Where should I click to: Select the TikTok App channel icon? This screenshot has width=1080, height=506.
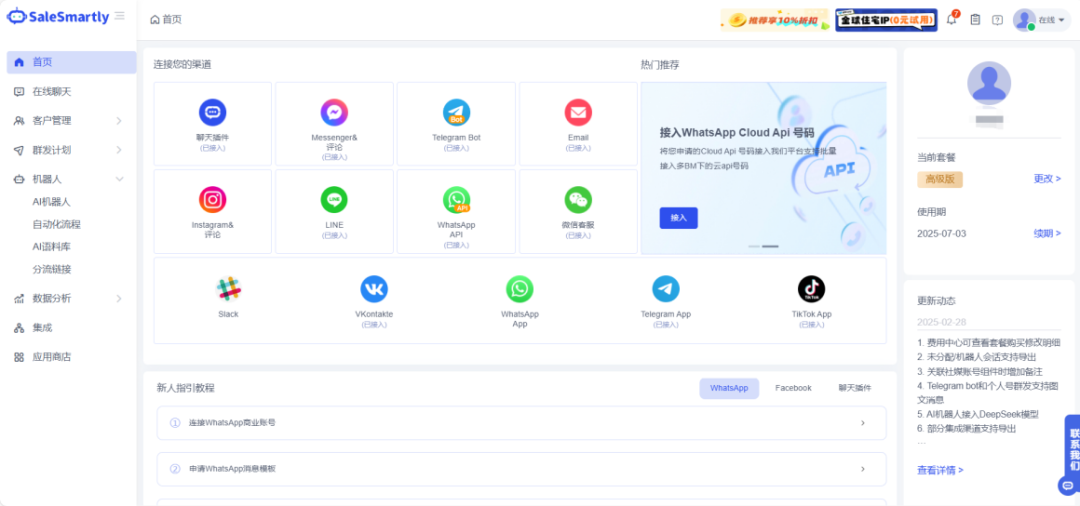tap(811, 289)
